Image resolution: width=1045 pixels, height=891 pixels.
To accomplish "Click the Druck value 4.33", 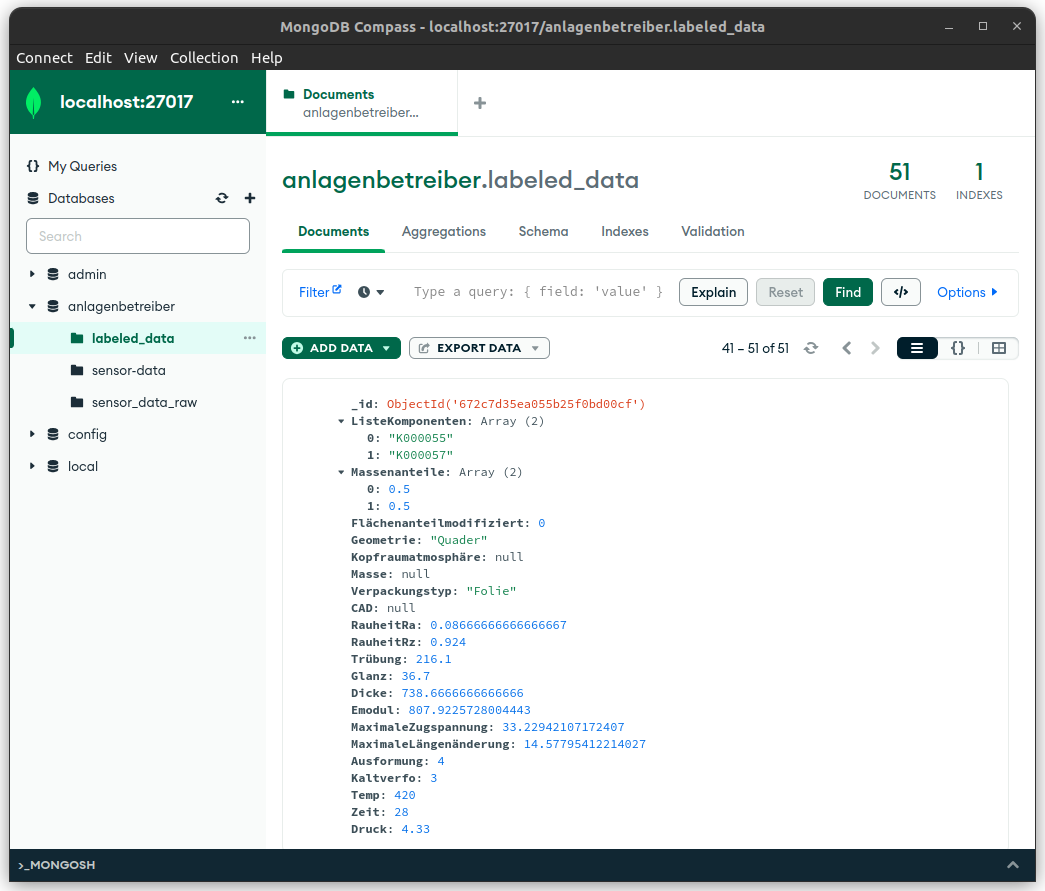I will 415,830.
